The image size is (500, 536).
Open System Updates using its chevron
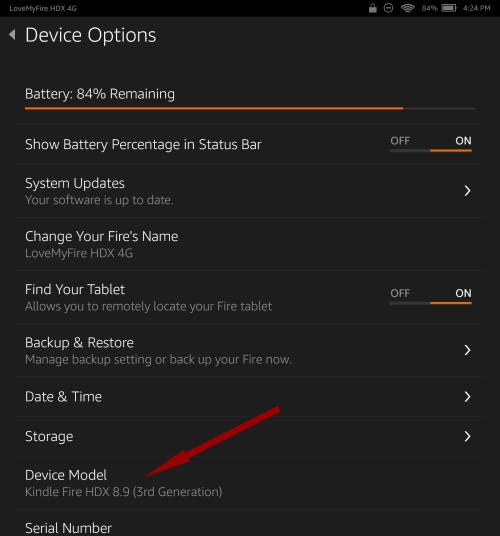(x=467, y=191)
